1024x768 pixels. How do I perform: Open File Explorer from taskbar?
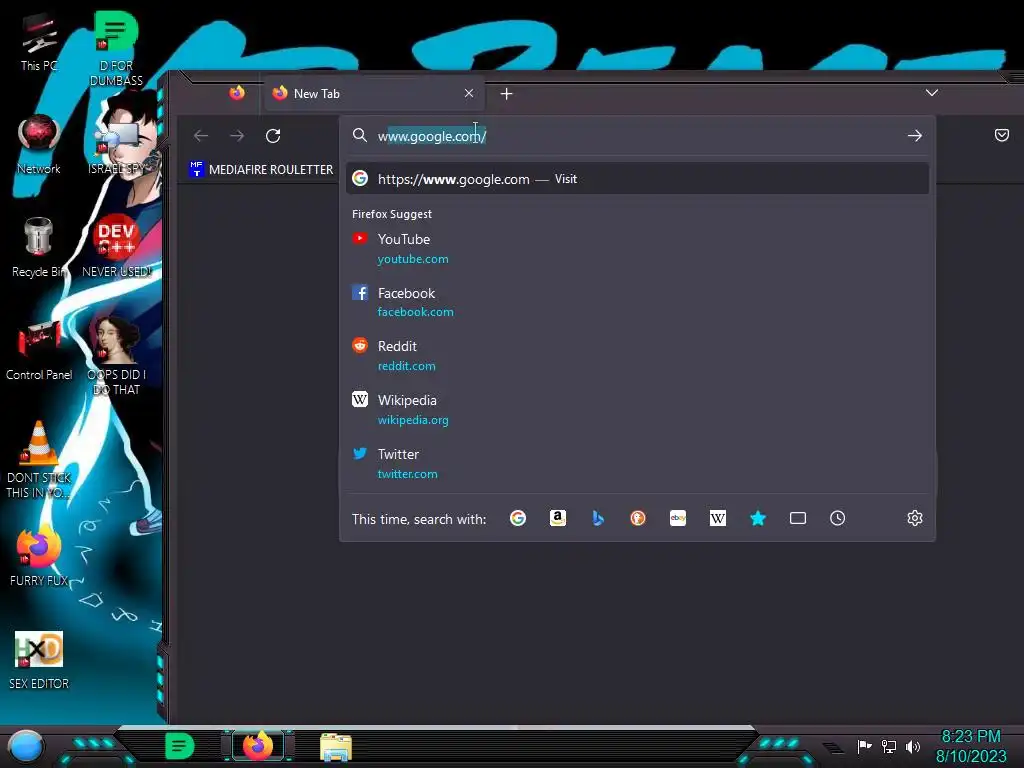tap(336, 747)
